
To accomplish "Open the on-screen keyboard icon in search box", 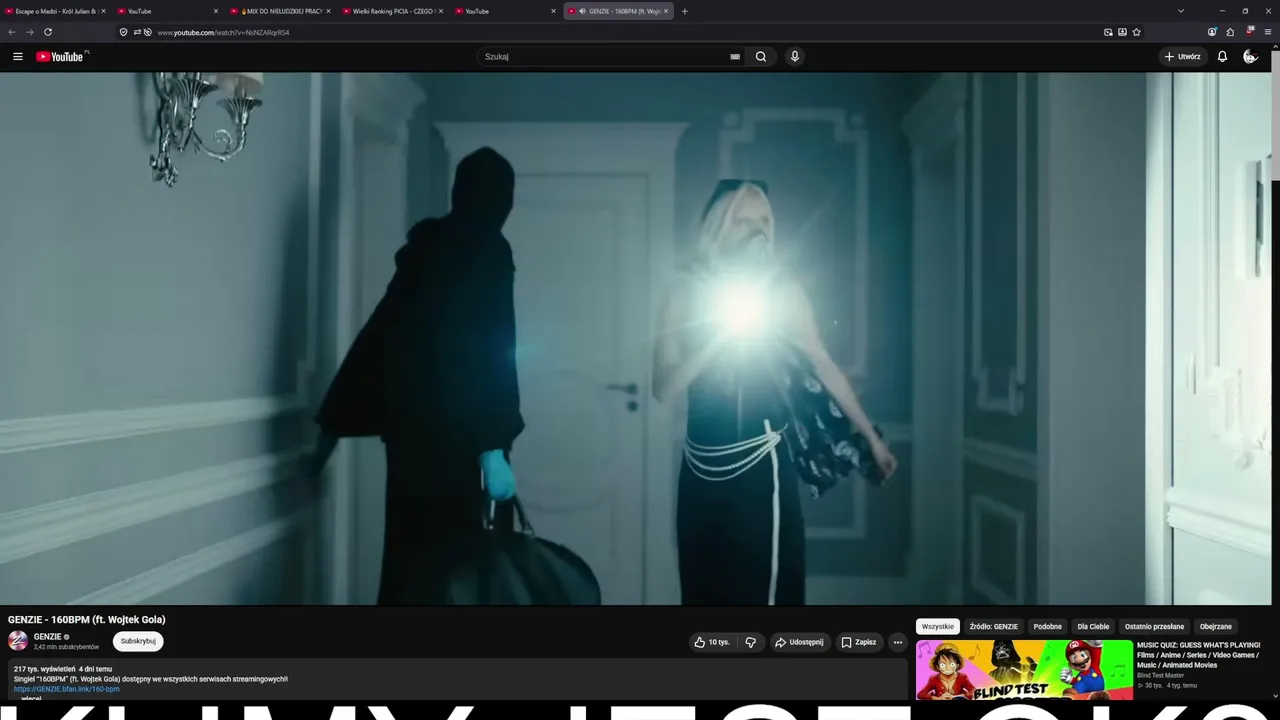I will [735, 57].
